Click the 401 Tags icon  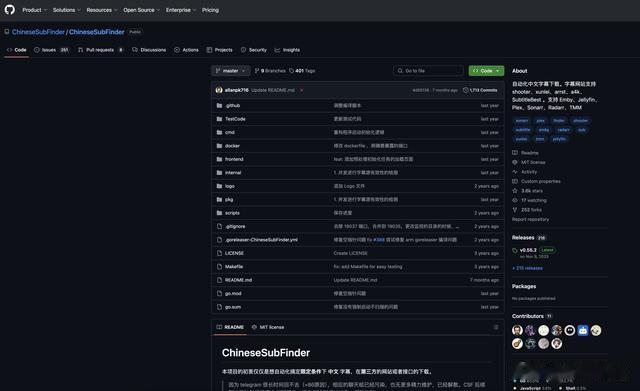point(291,71)
